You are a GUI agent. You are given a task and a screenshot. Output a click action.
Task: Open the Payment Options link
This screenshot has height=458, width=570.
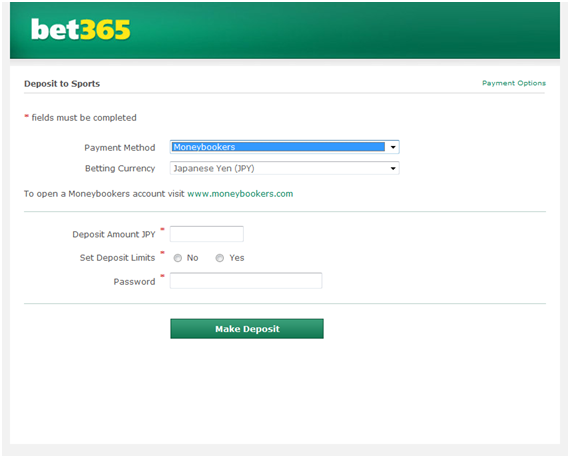tap(514, 83)
